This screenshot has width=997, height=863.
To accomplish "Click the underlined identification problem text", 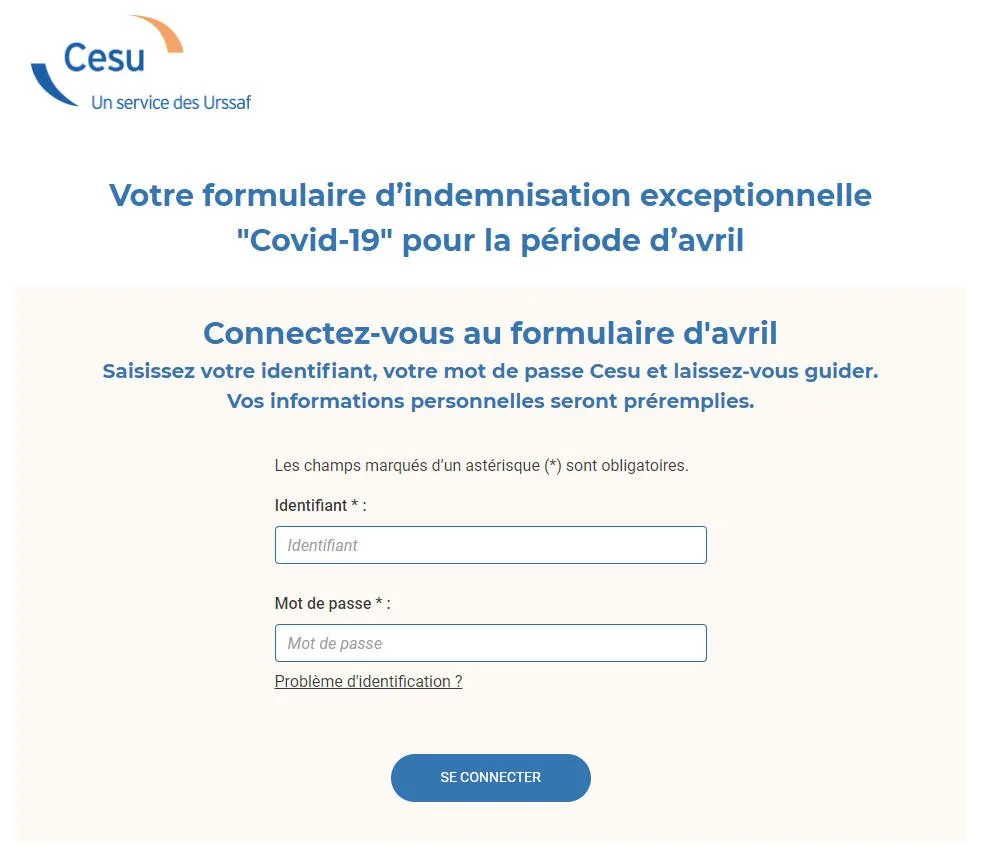I will [368, 681].
